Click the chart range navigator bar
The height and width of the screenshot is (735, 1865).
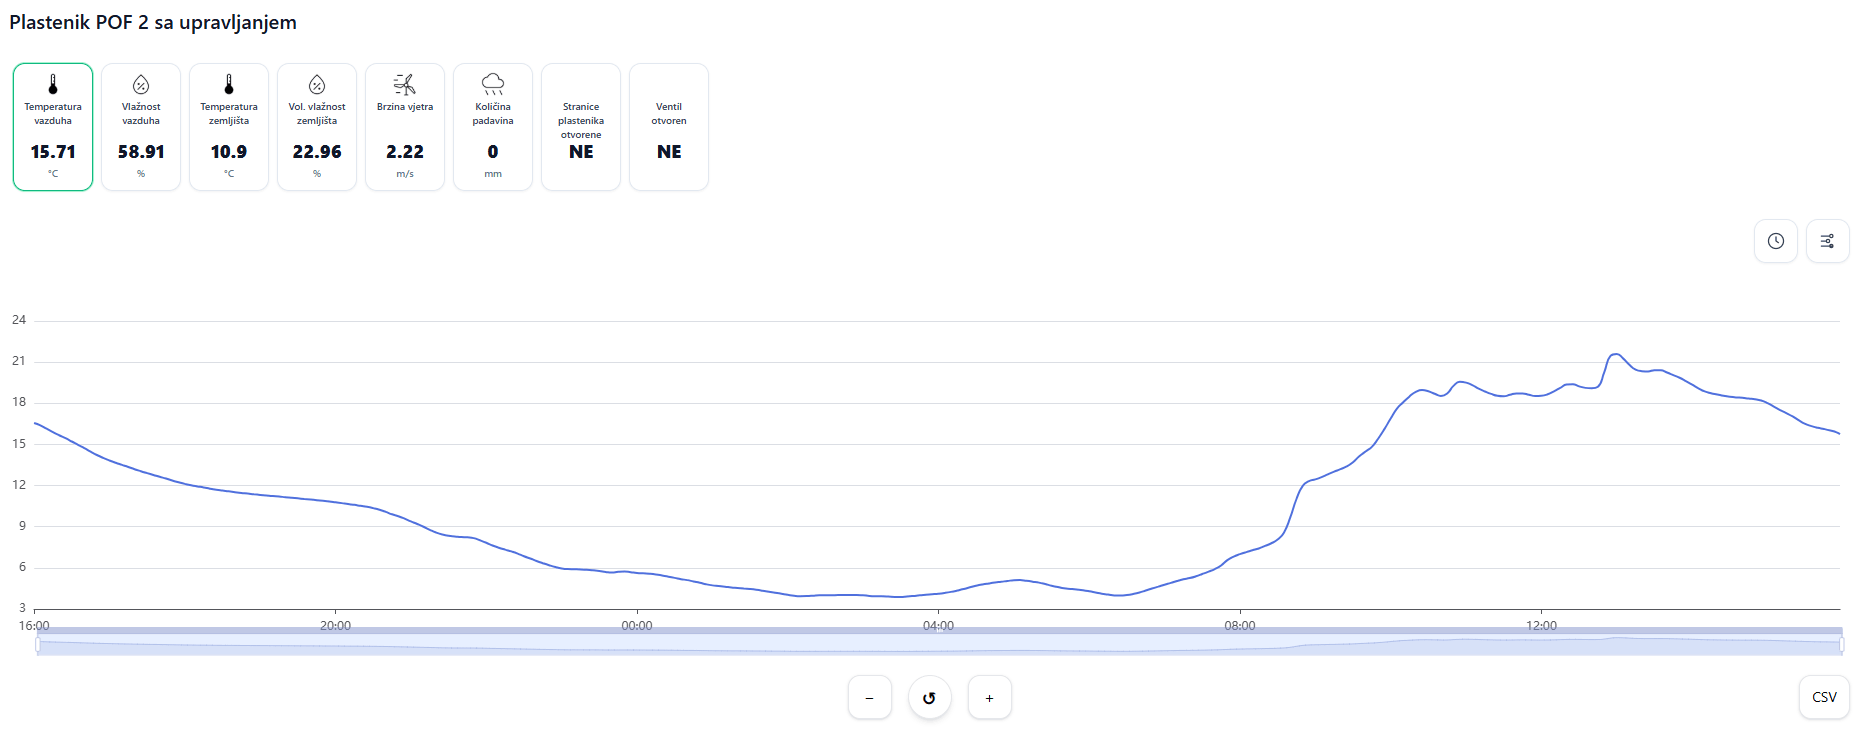click(x=939, y=645)
